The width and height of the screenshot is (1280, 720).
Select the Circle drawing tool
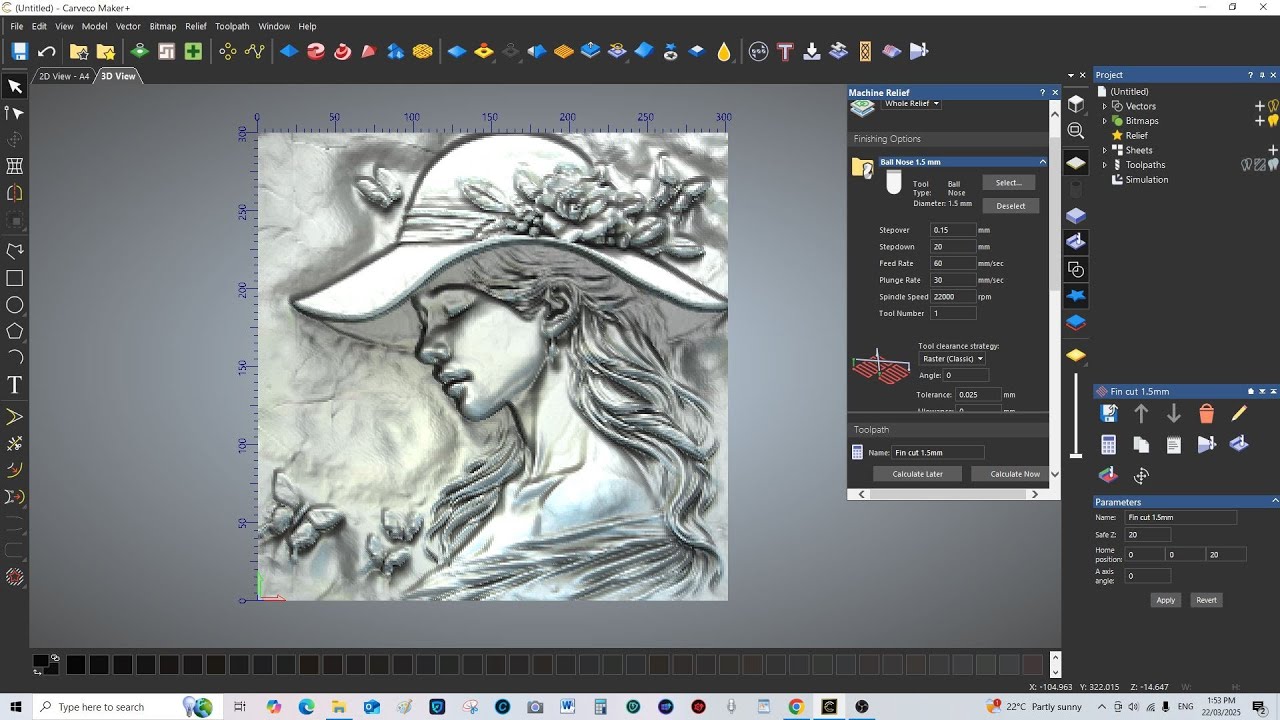(x=15, y=305)
